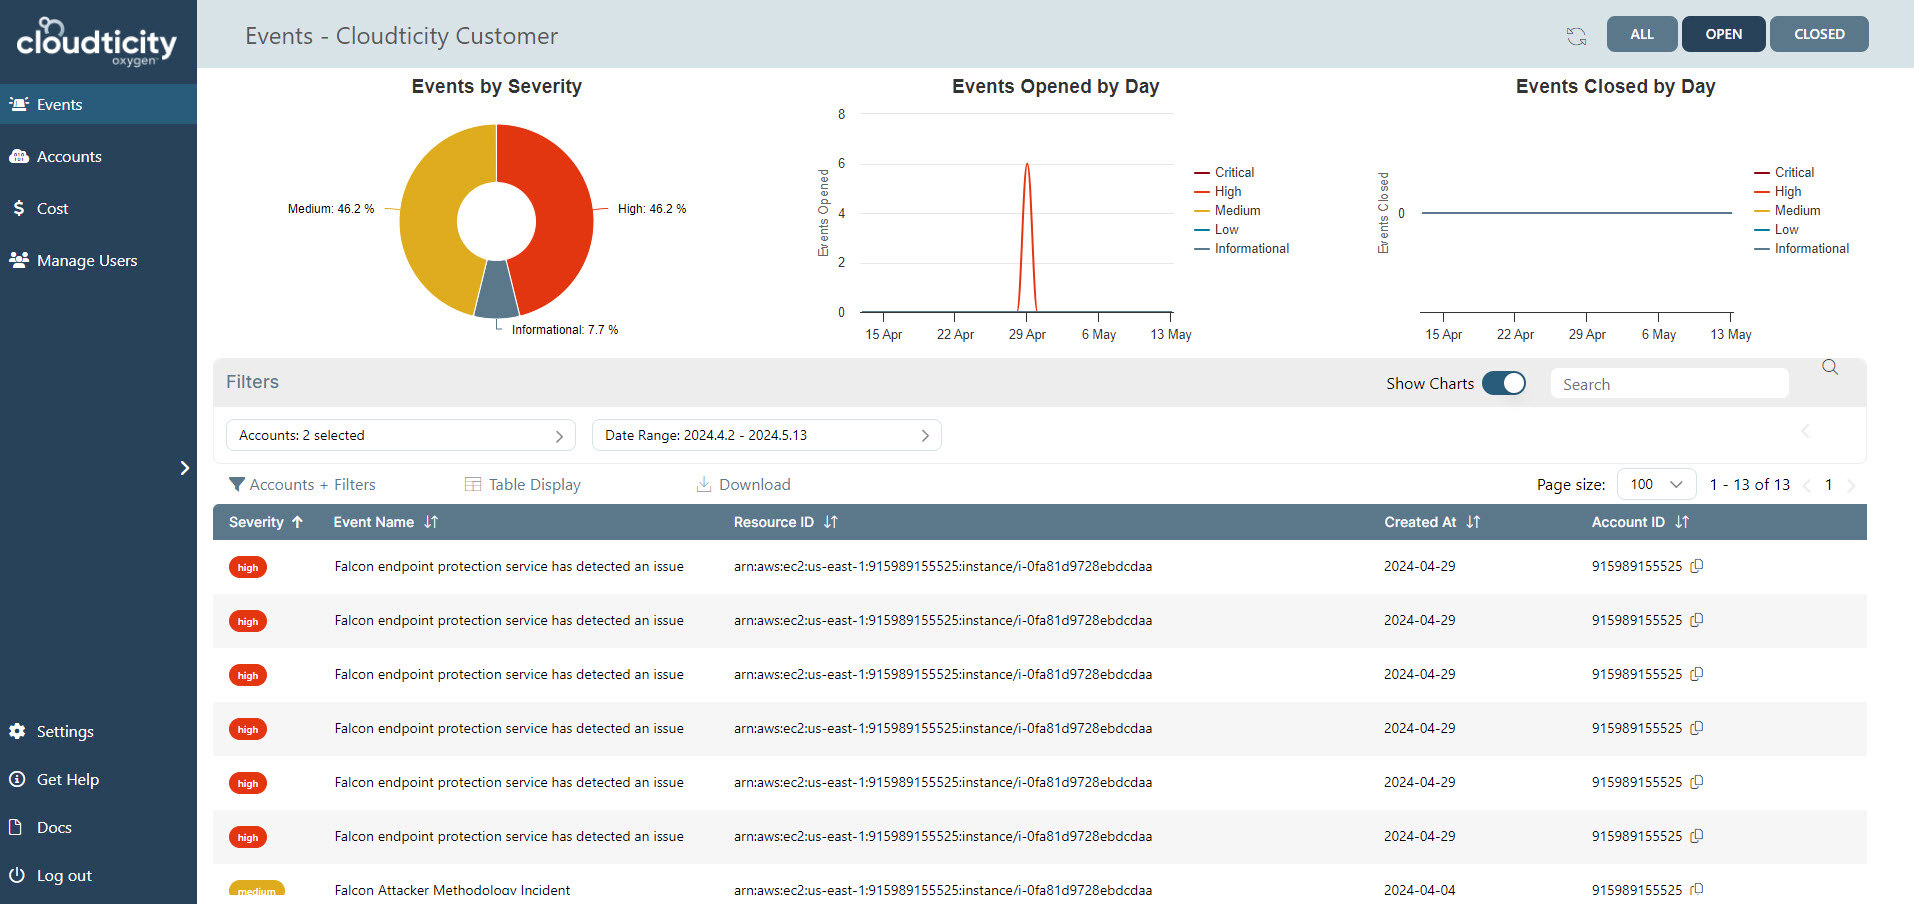Toggle the Show Charts switch
The width and height of the screenshot is (1914, 904).
(x=1503, y=383)
